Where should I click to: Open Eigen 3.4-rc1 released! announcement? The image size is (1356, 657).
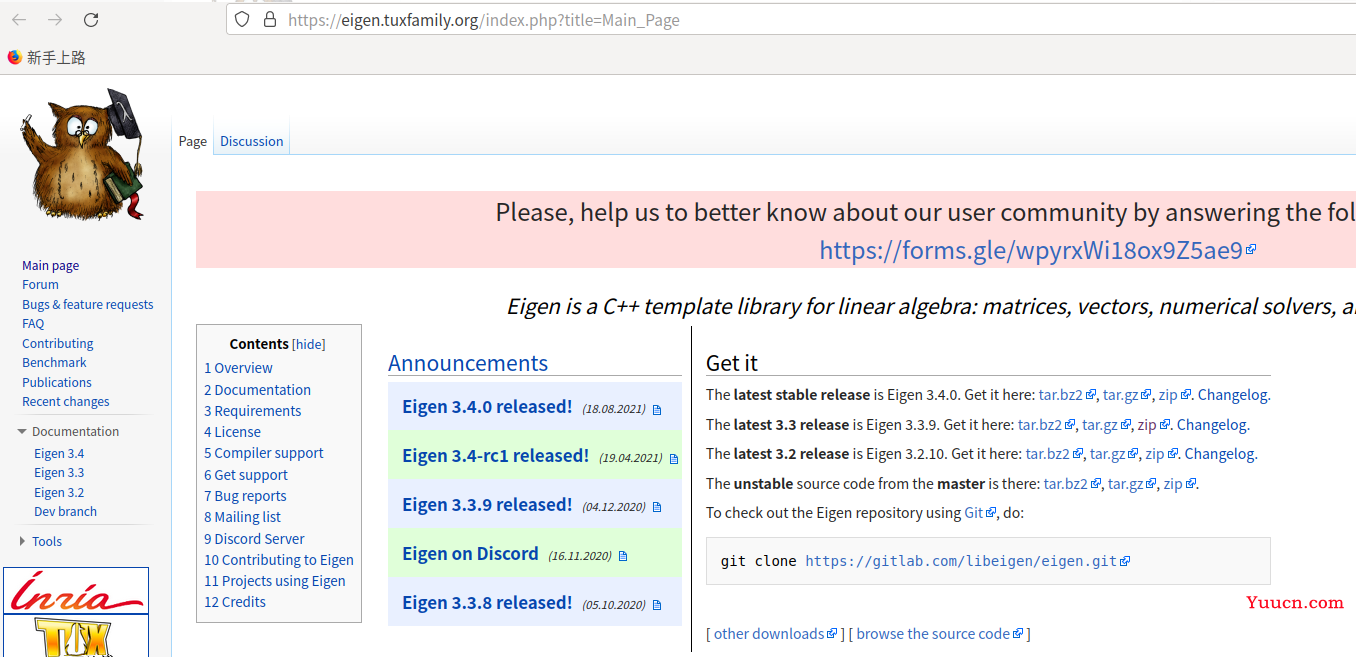pos(495,456)
